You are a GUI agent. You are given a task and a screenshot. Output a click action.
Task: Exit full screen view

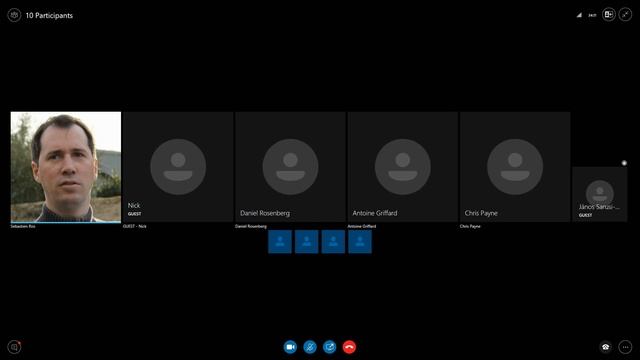click(x=625, y=15)
